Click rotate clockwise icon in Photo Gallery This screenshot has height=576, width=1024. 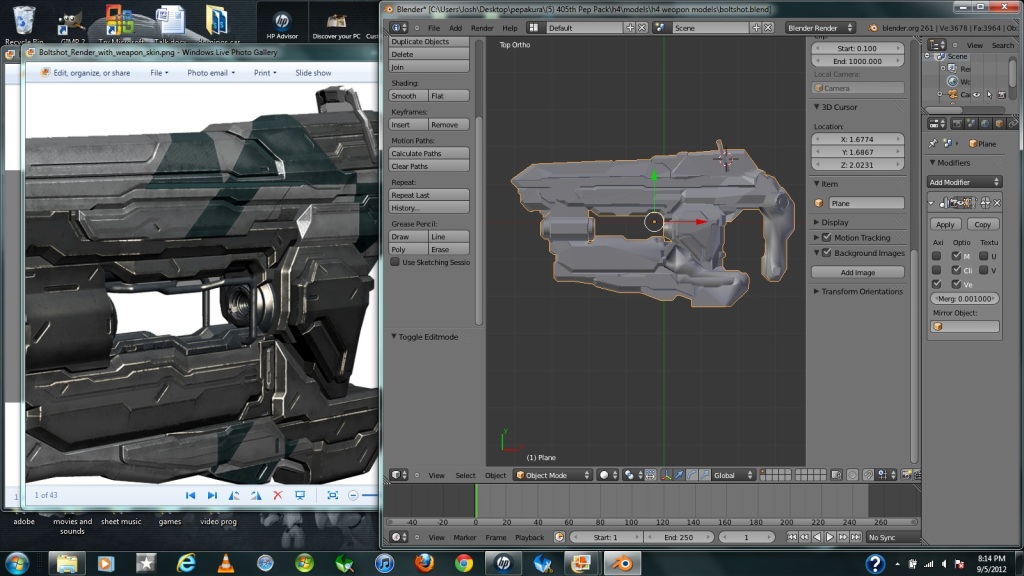tap(256, 495)
